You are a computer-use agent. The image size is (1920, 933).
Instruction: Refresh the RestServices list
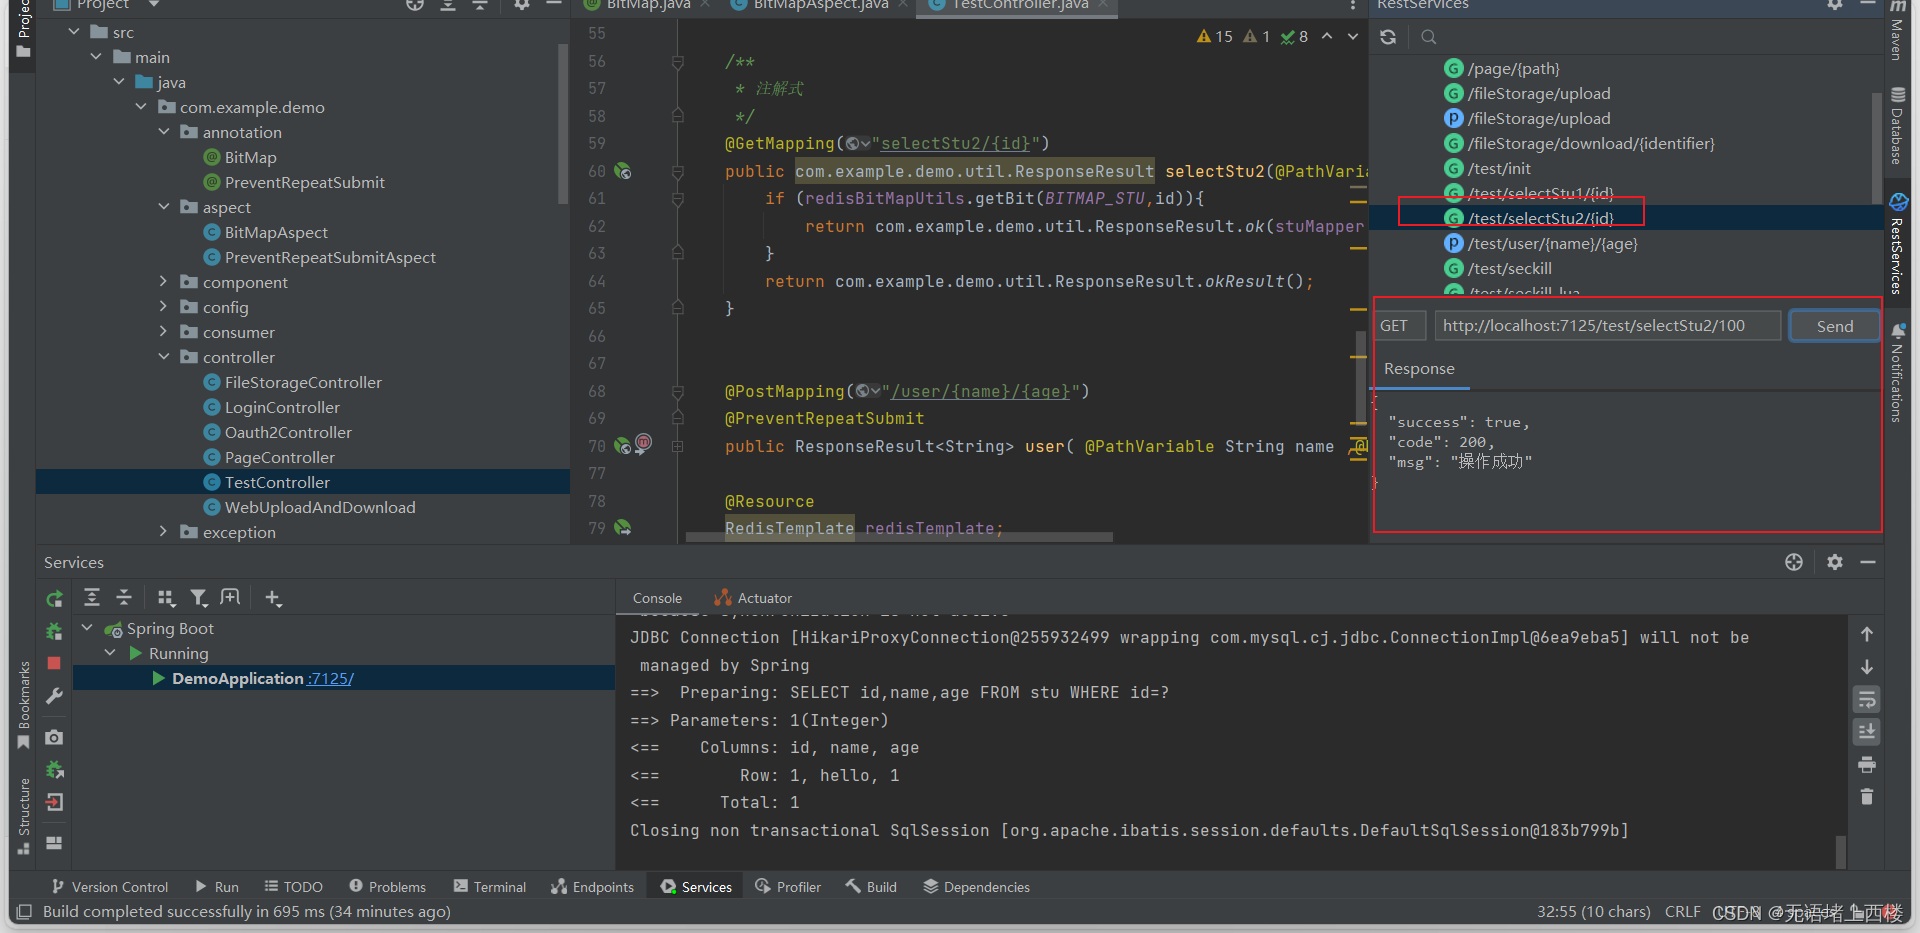[x=1388, y=36]
